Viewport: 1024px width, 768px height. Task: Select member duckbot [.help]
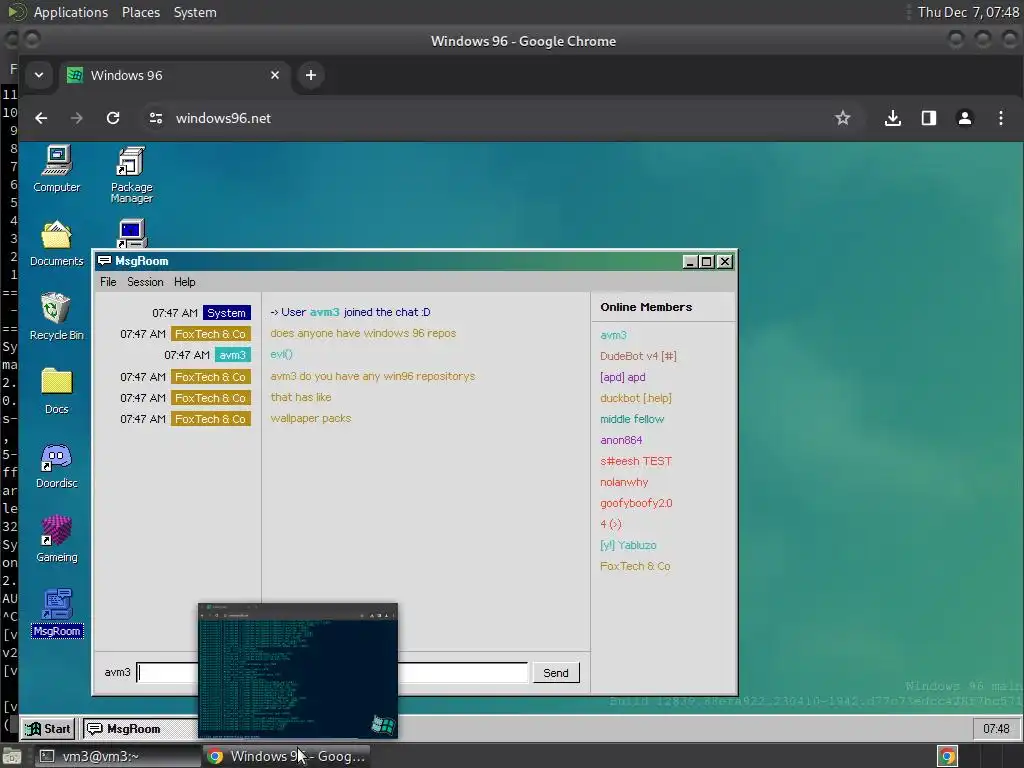click(x=635, y=398)
